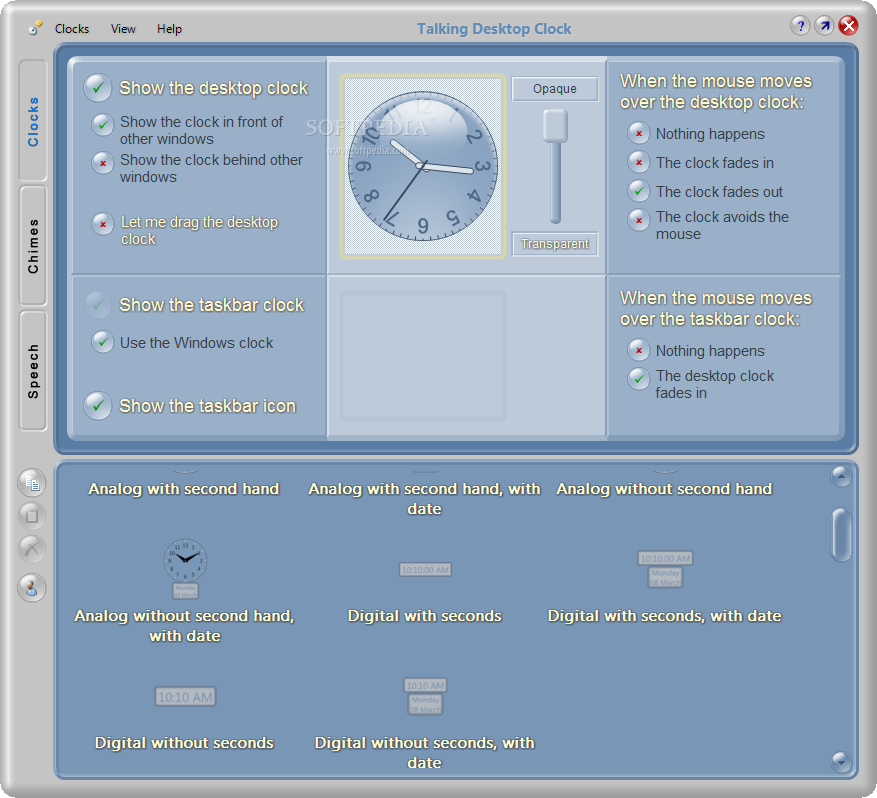Click the copy icon in left sidebar
877x798 pixels.
(32, 483)
